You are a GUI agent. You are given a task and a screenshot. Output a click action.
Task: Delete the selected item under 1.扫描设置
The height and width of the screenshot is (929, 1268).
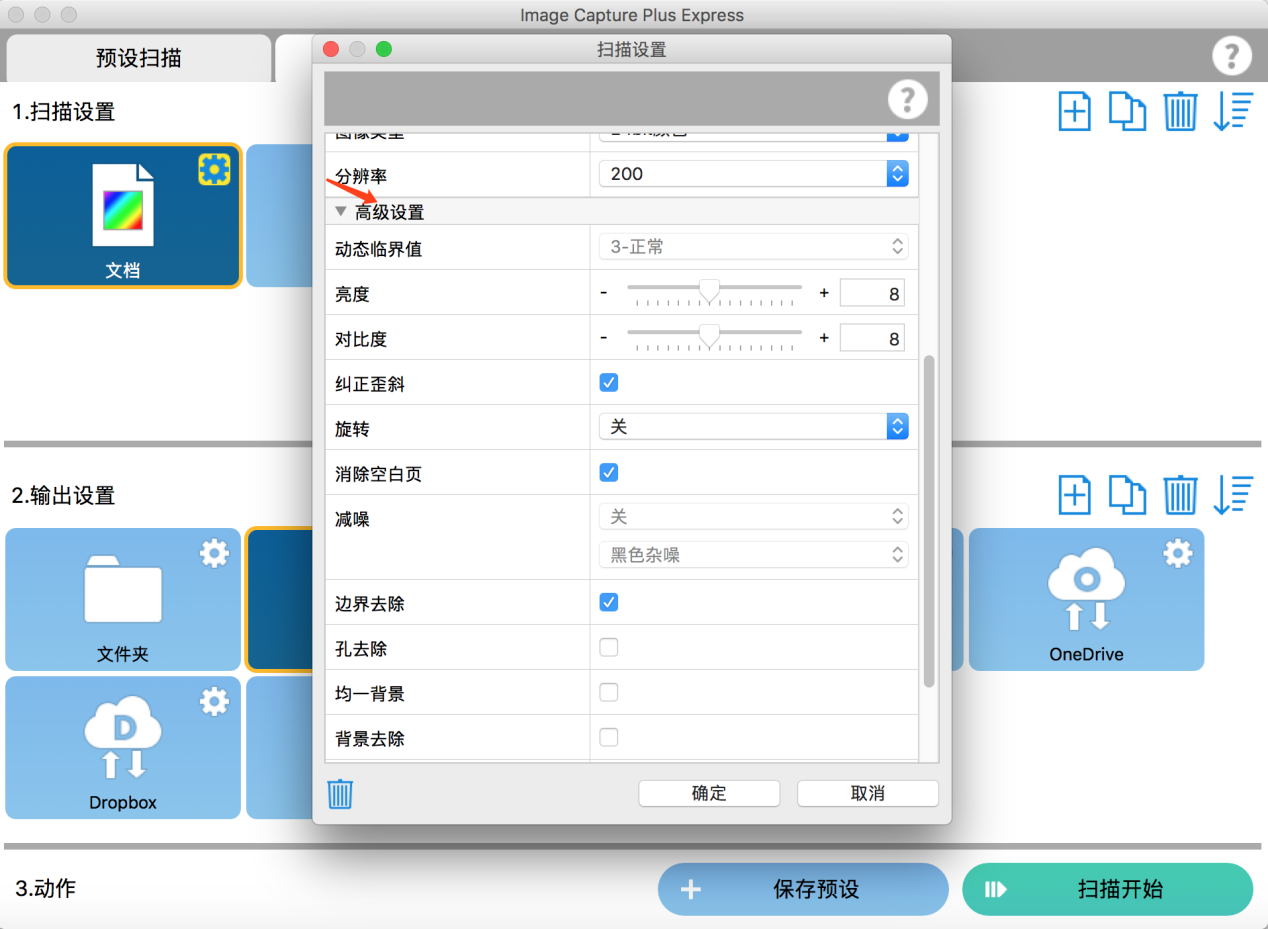point(1180,111)
